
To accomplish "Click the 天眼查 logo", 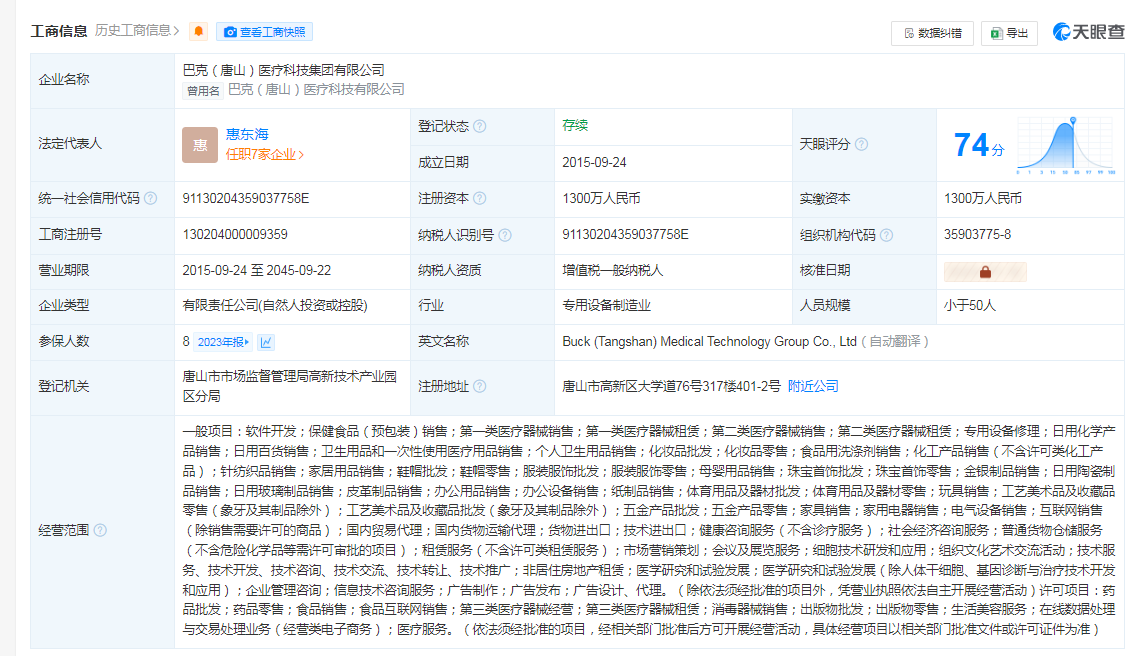I will [x=1088, y=32].
